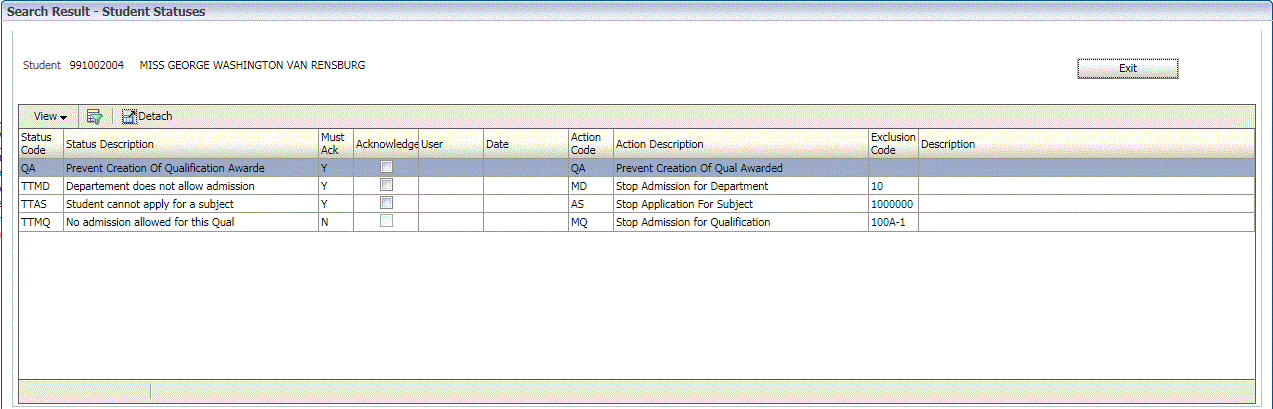Screen dimensions: 1273x409
Task: Click 'Stop Admission for Department' cell
Action: [741, 186]
